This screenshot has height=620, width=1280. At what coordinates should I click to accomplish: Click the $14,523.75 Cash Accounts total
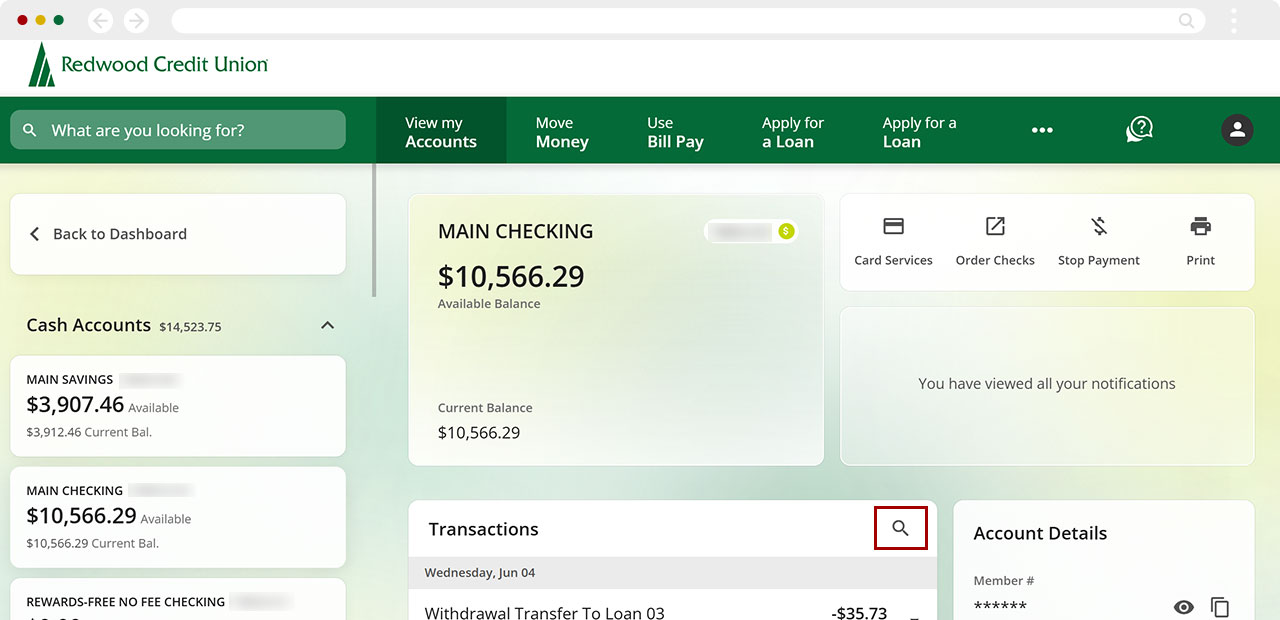coord(190,327)
